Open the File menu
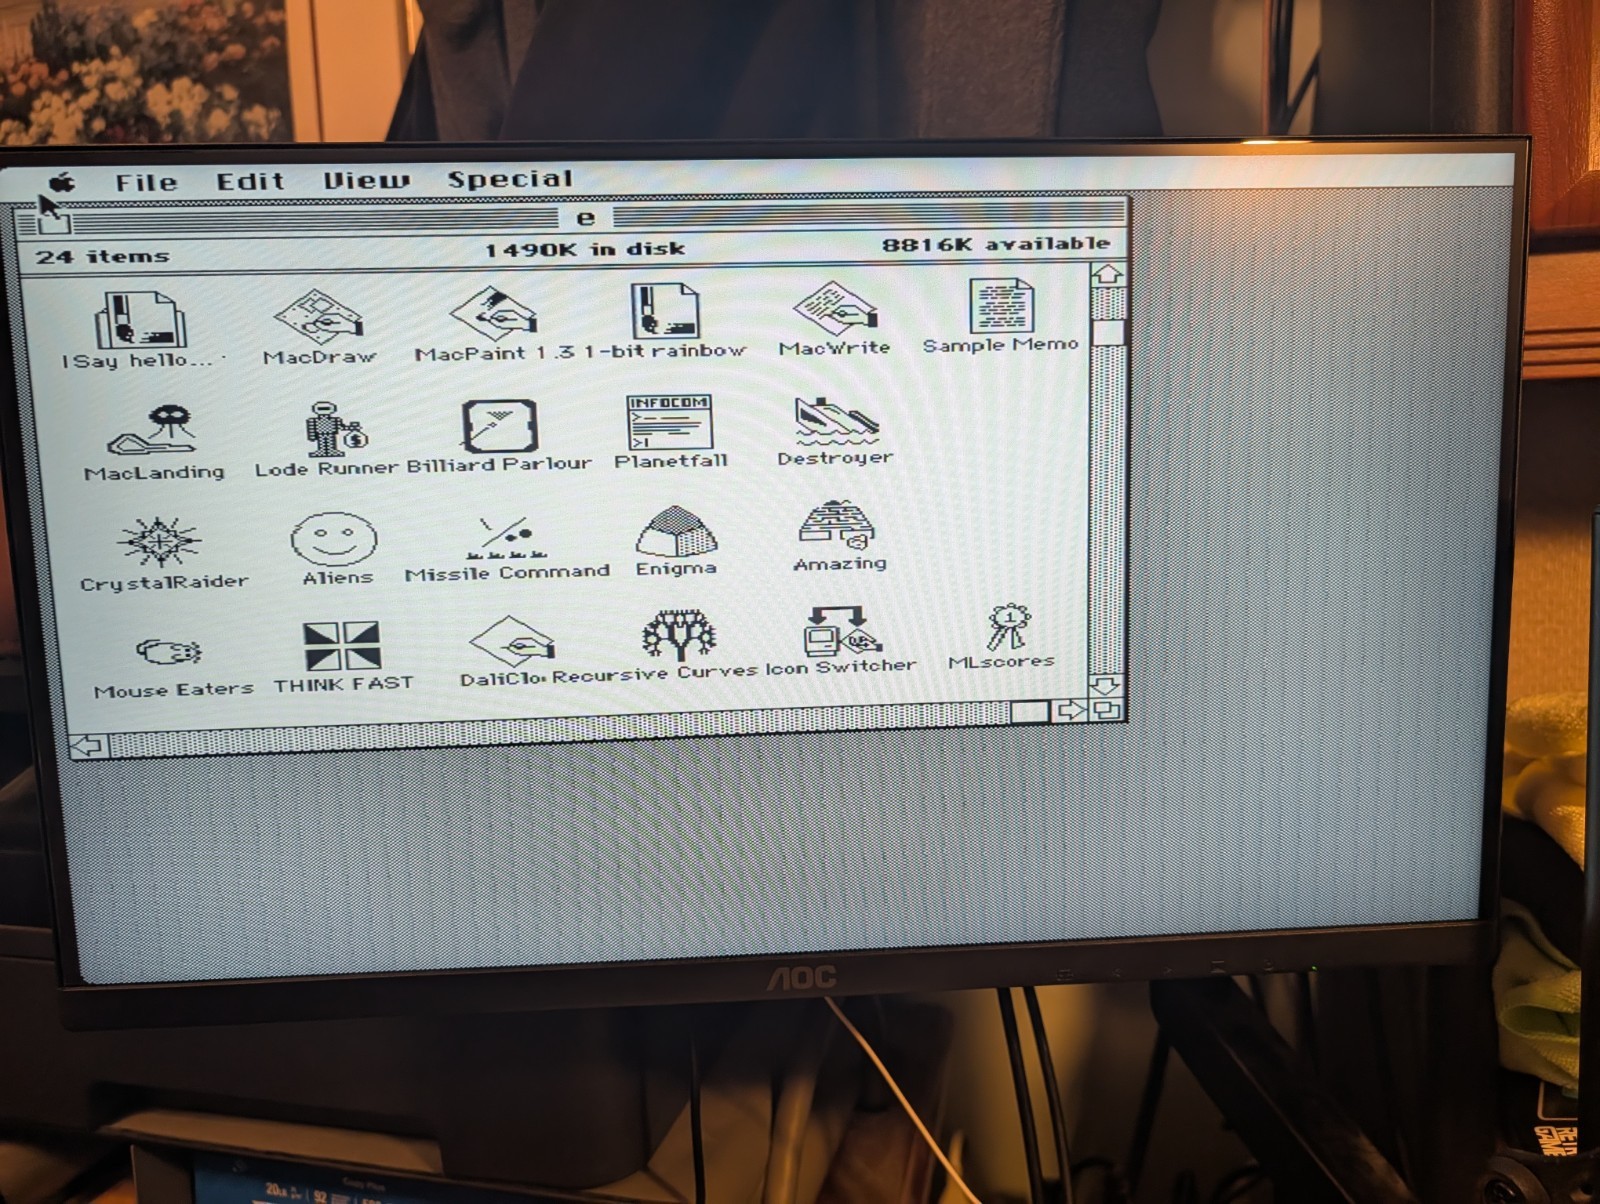The width and height of the screenshot is (1600, 1204). click(x=146, y=182)
